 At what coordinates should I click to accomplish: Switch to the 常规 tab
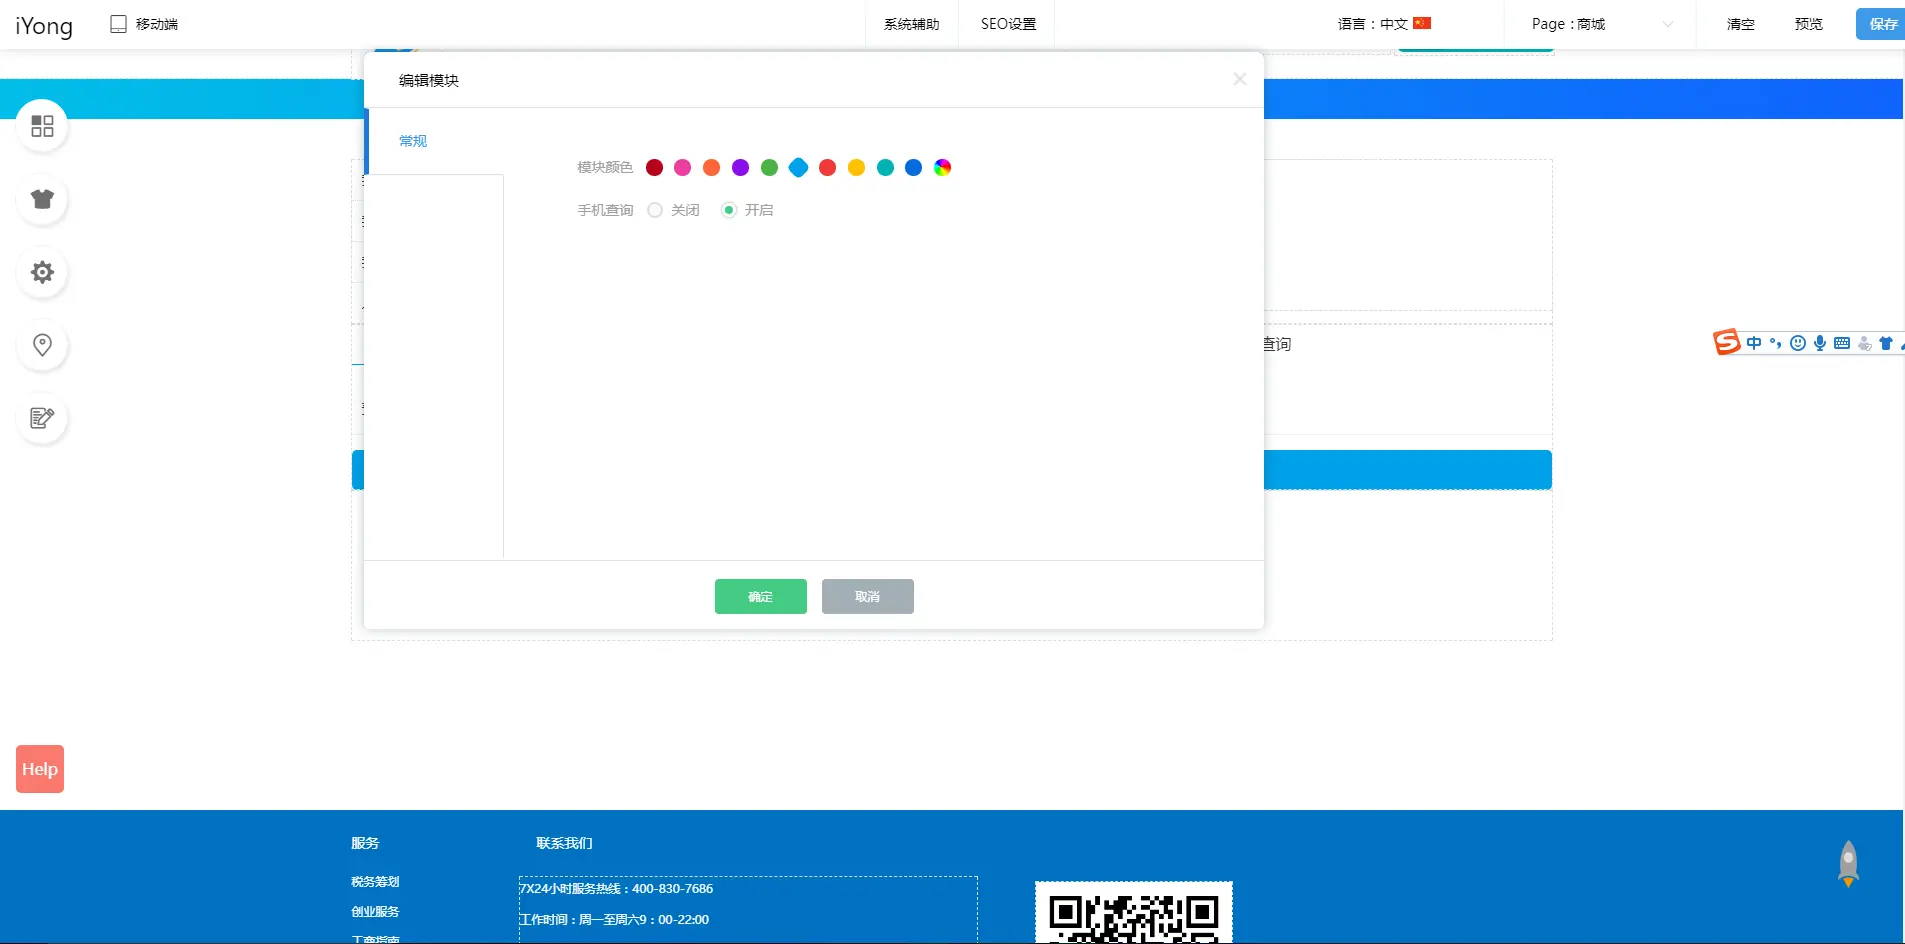pyautogui.click(x=413, y=141)
